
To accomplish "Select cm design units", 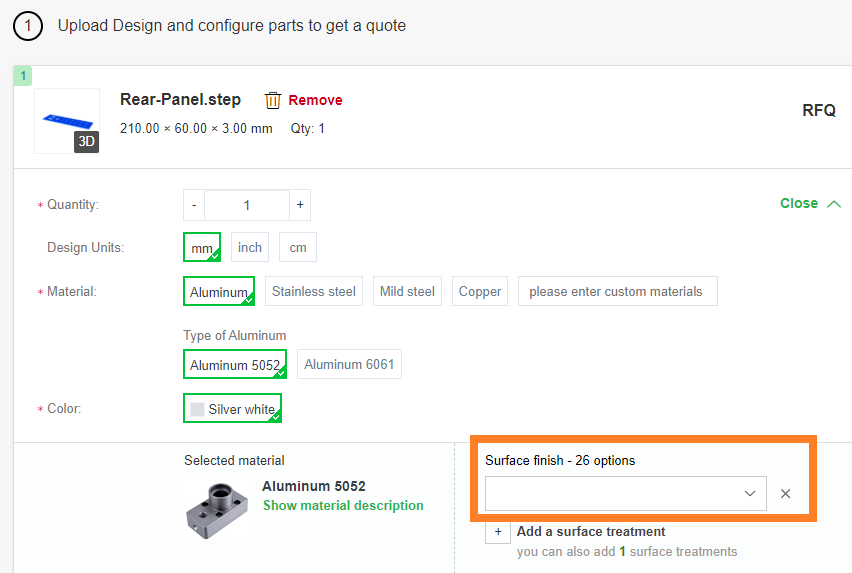I will point(298,247).
